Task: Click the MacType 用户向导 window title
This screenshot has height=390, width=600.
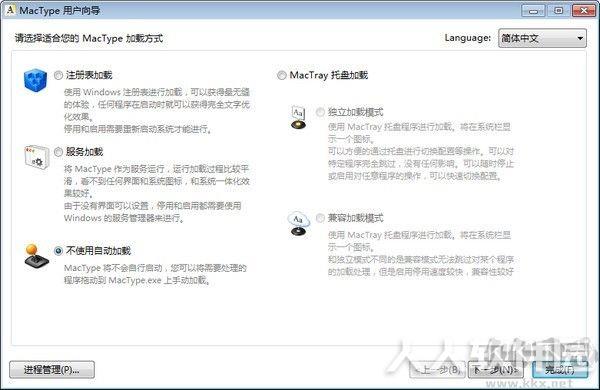Action: point(60,10)
